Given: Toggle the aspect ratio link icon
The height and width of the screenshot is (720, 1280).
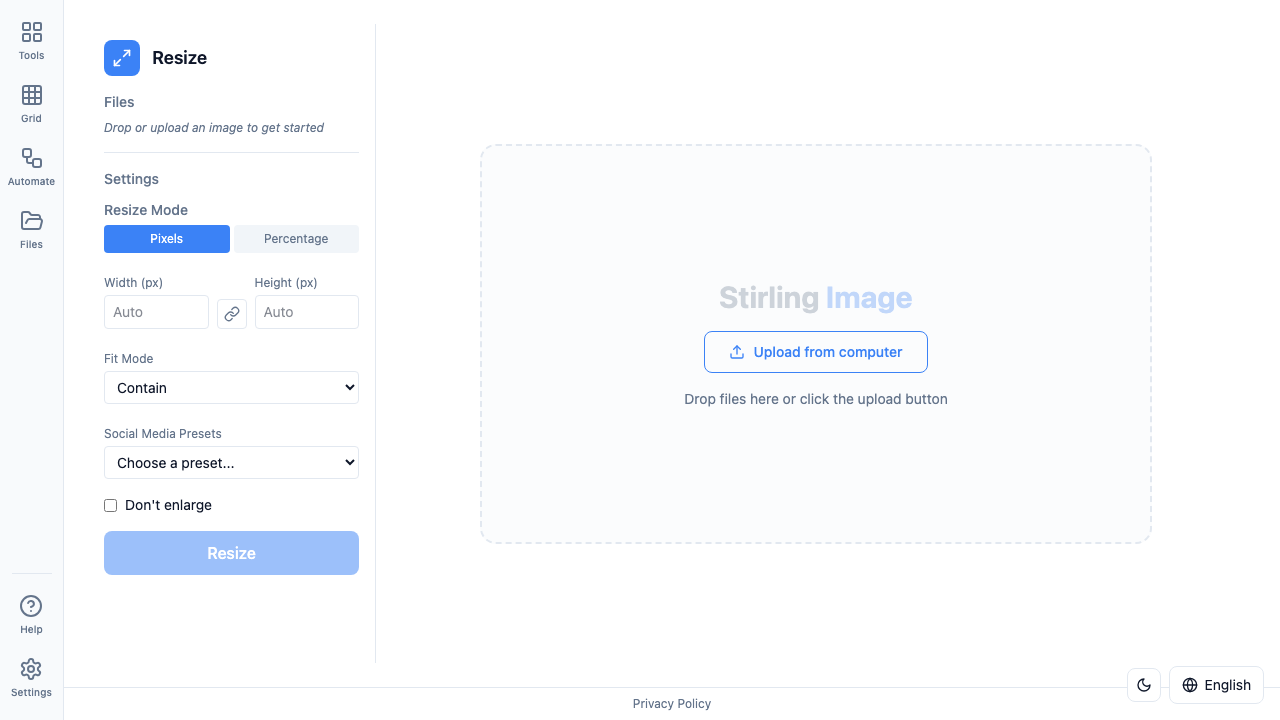Looking at the screenshot, I should [x=232, y=313].
